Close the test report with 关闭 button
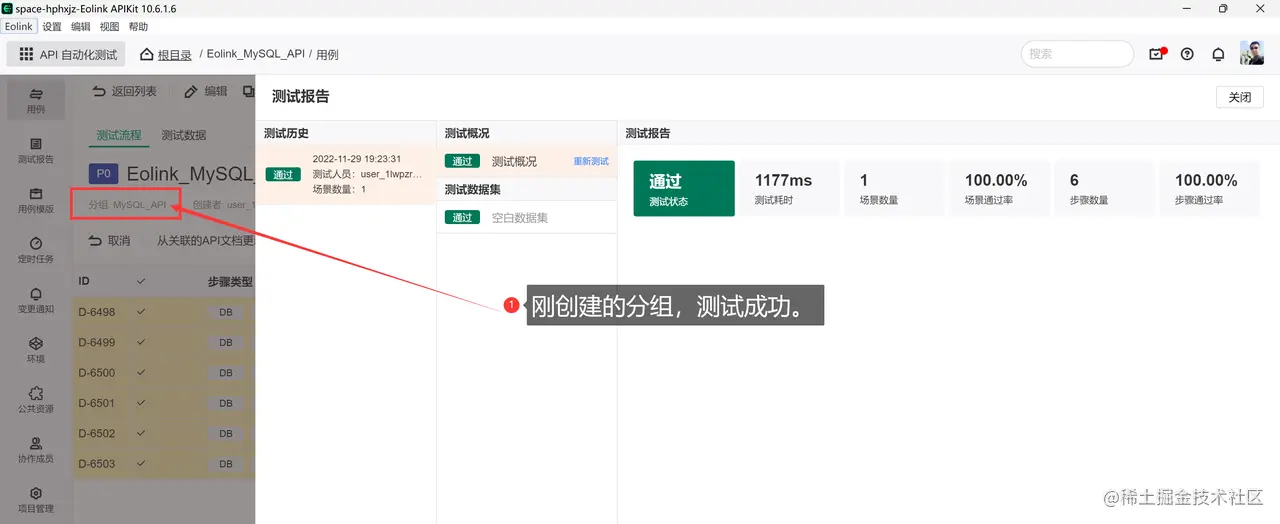 (1240, 97)
